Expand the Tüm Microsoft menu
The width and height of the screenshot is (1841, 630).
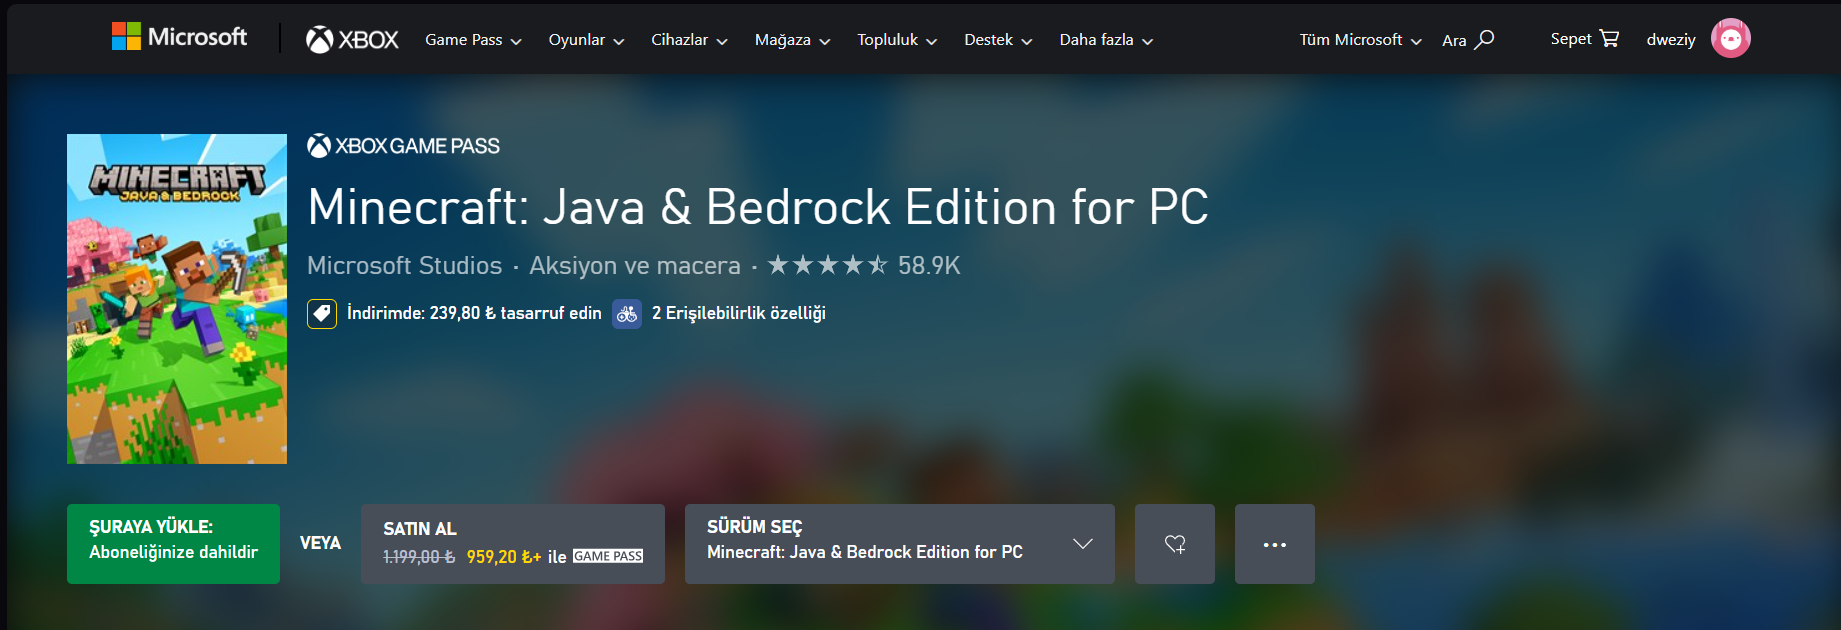[x=1360, y=40]
